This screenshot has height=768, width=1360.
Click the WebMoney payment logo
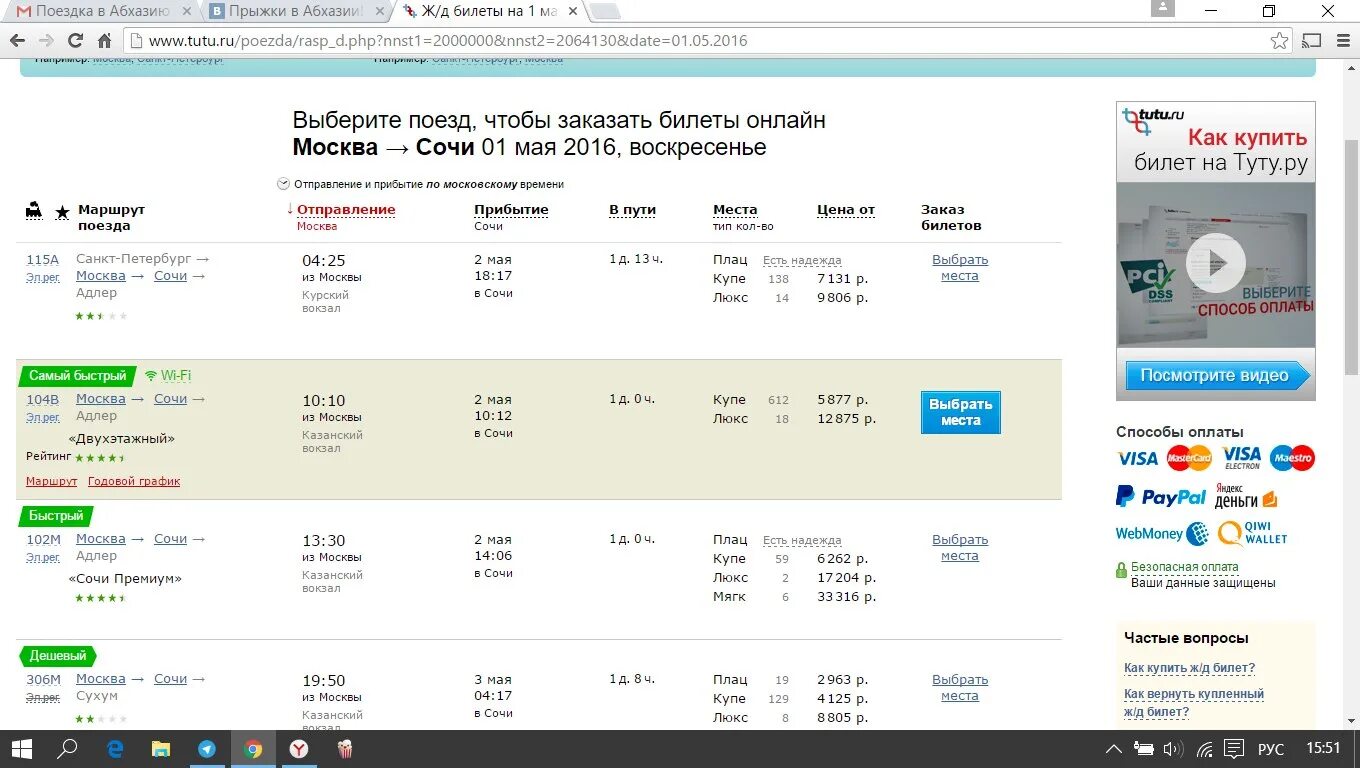1162,534
